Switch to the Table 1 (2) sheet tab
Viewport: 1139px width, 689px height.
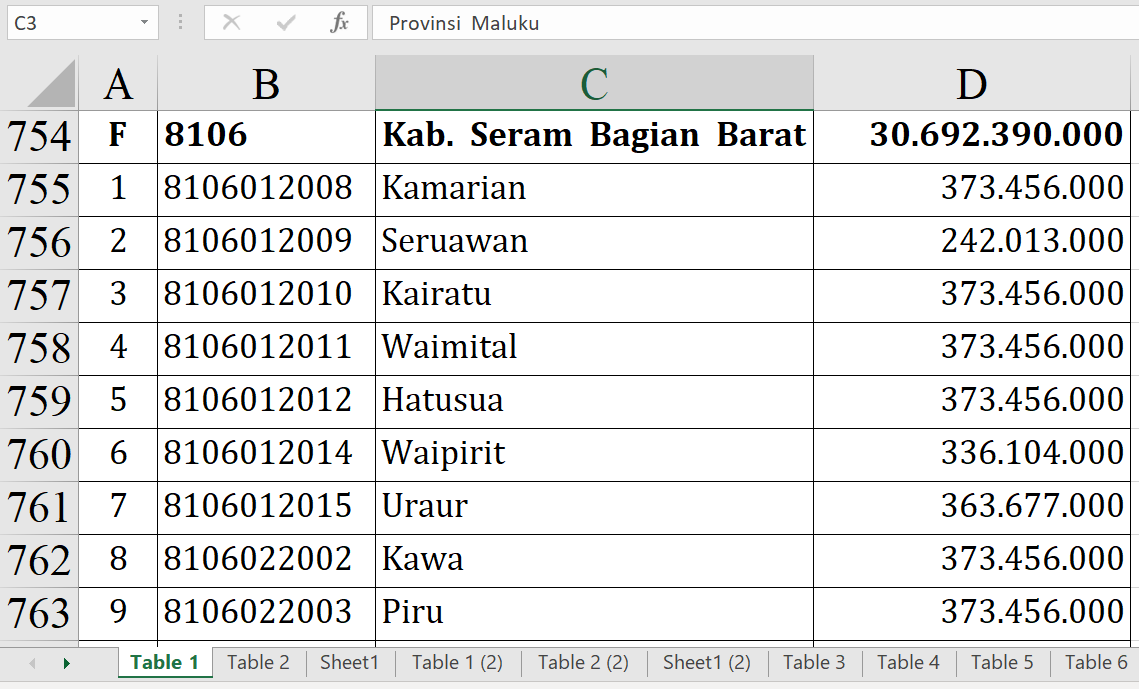click(457, 662)
